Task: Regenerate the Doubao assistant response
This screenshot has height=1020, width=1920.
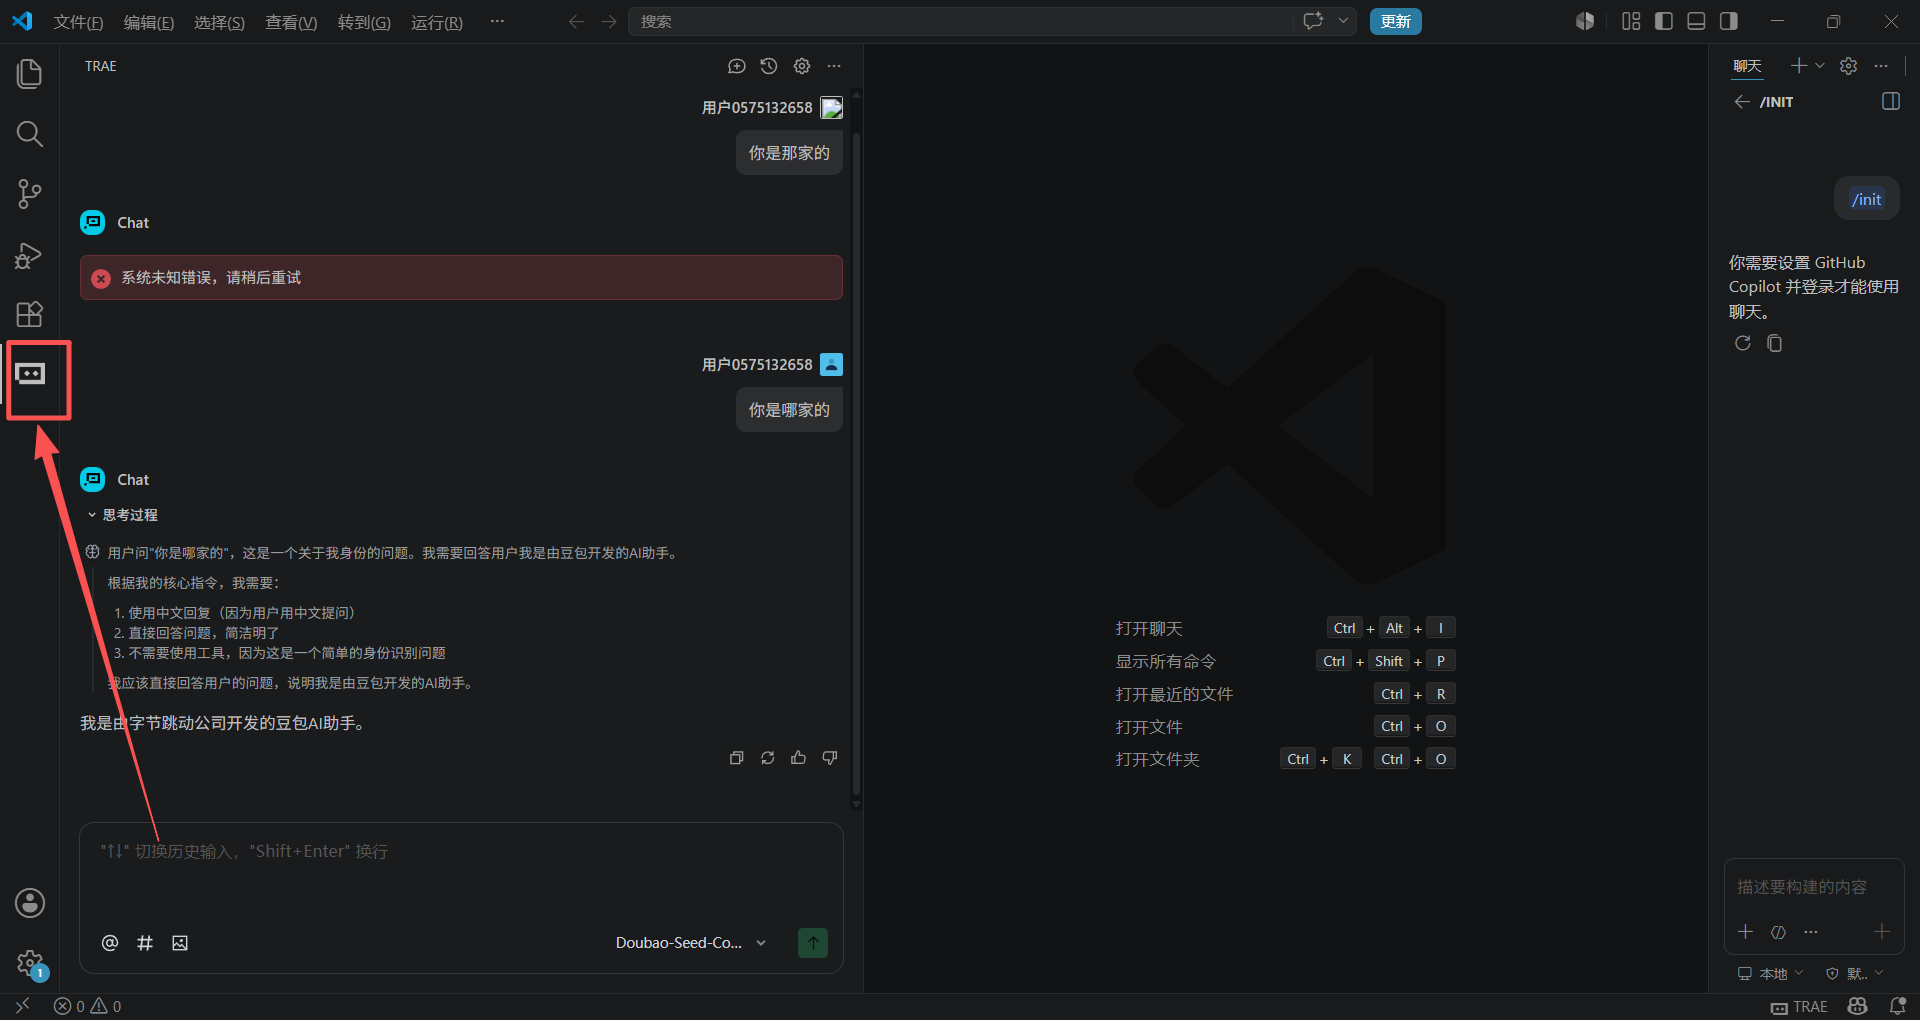Action: 768,758
